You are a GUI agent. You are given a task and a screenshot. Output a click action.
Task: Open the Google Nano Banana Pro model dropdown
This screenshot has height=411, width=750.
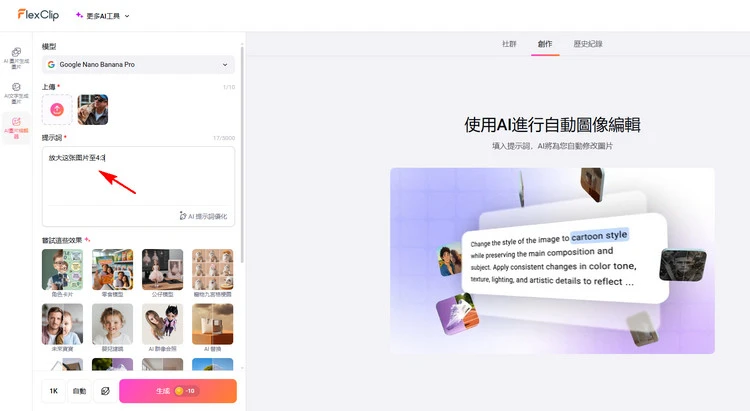tap(138, 65)
